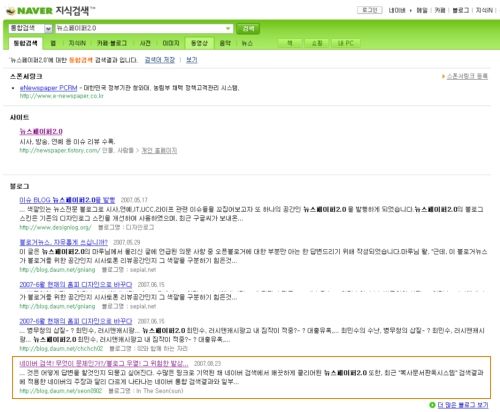Click the NAVER 지식검색 logo
The width and height of the screenshot is (500, 412).
coord(50,10)
